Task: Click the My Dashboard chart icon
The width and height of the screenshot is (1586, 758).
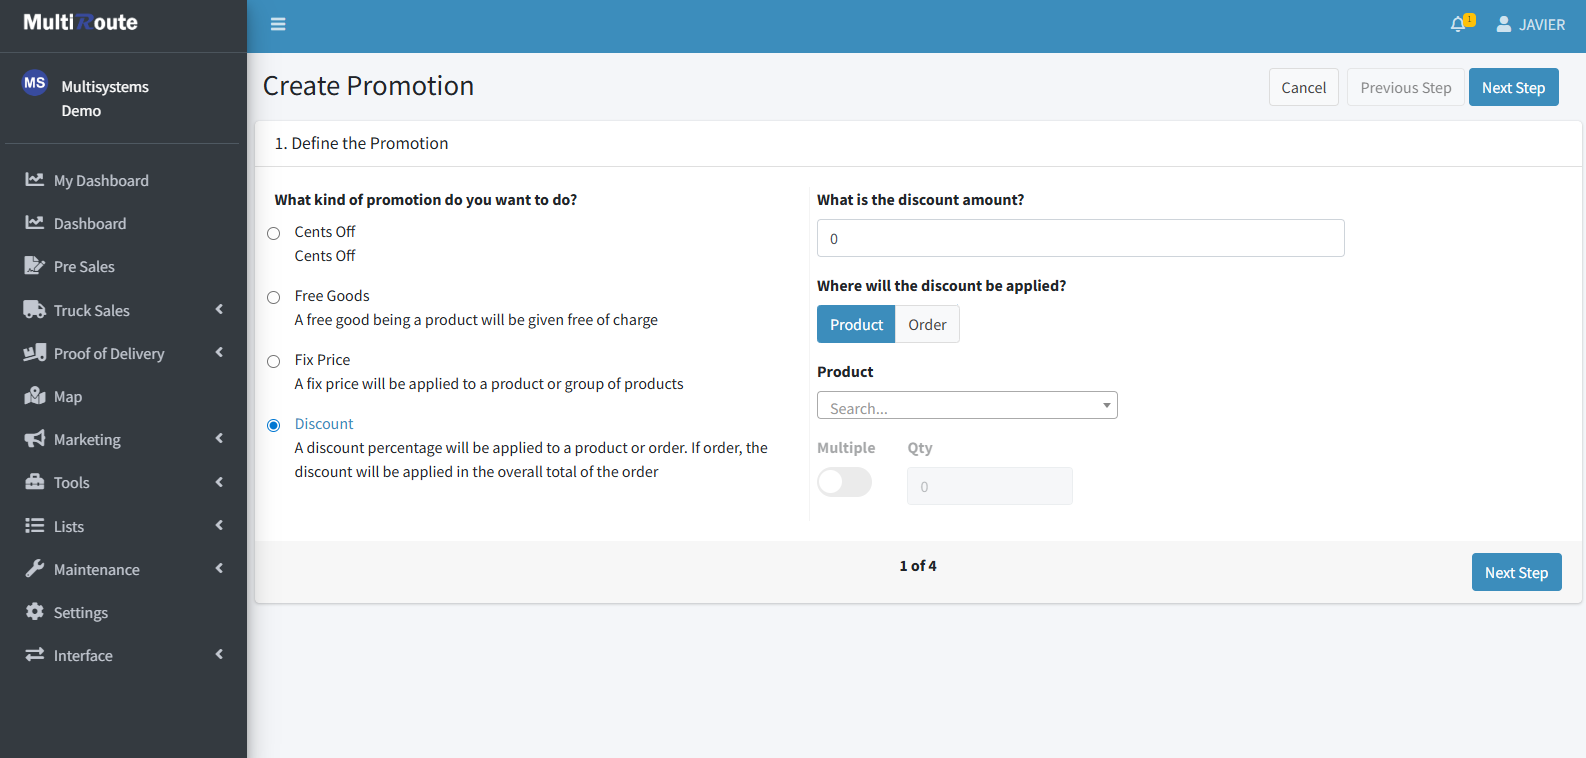Action: coord(35,180)
